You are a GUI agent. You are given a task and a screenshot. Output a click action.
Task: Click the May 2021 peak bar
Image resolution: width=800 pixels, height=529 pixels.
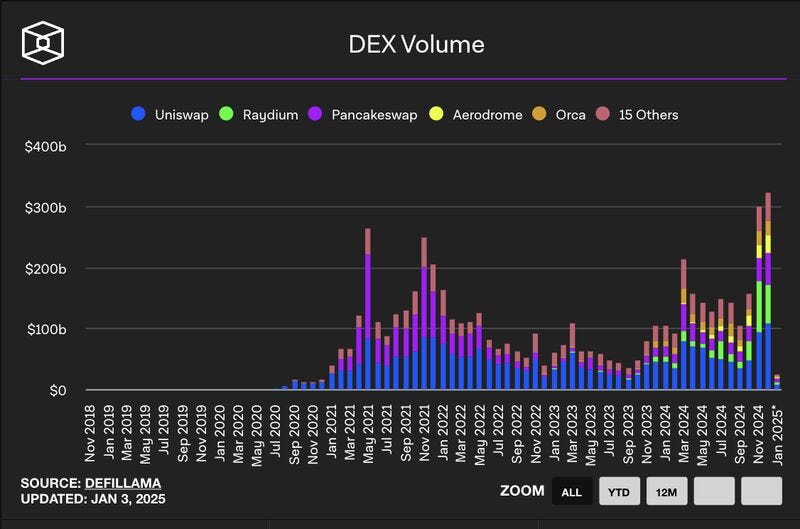point(368,309)
